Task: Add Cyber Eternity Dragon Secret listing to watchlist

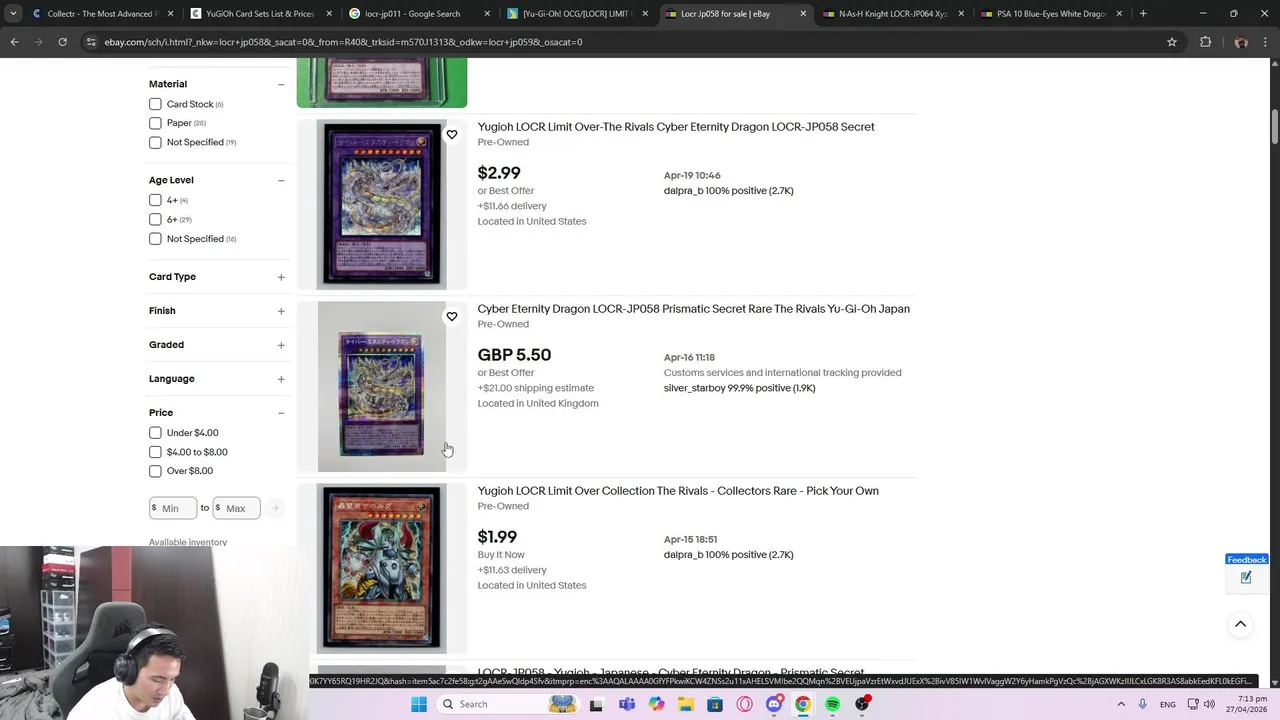Action: pyautogui.click(x=452, y=135)
